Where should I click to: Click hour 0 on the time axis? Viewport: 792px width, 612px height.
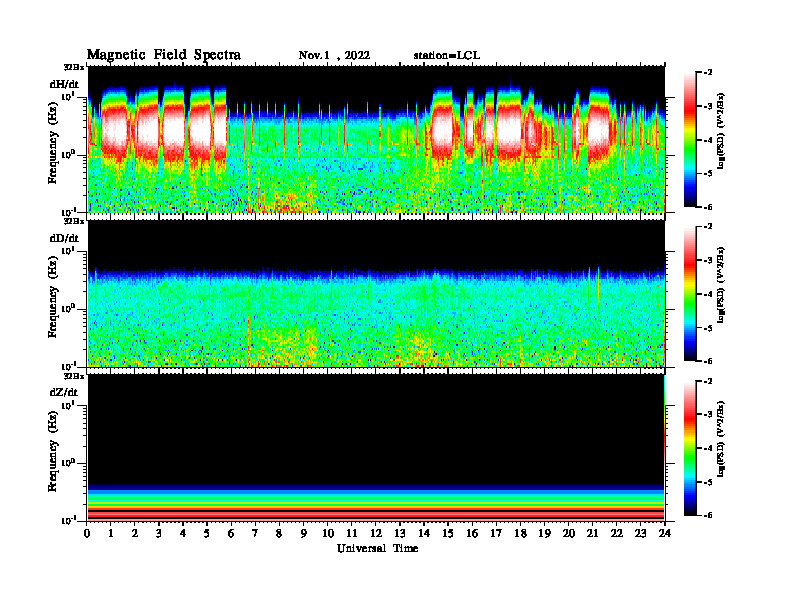pos(87,533)
